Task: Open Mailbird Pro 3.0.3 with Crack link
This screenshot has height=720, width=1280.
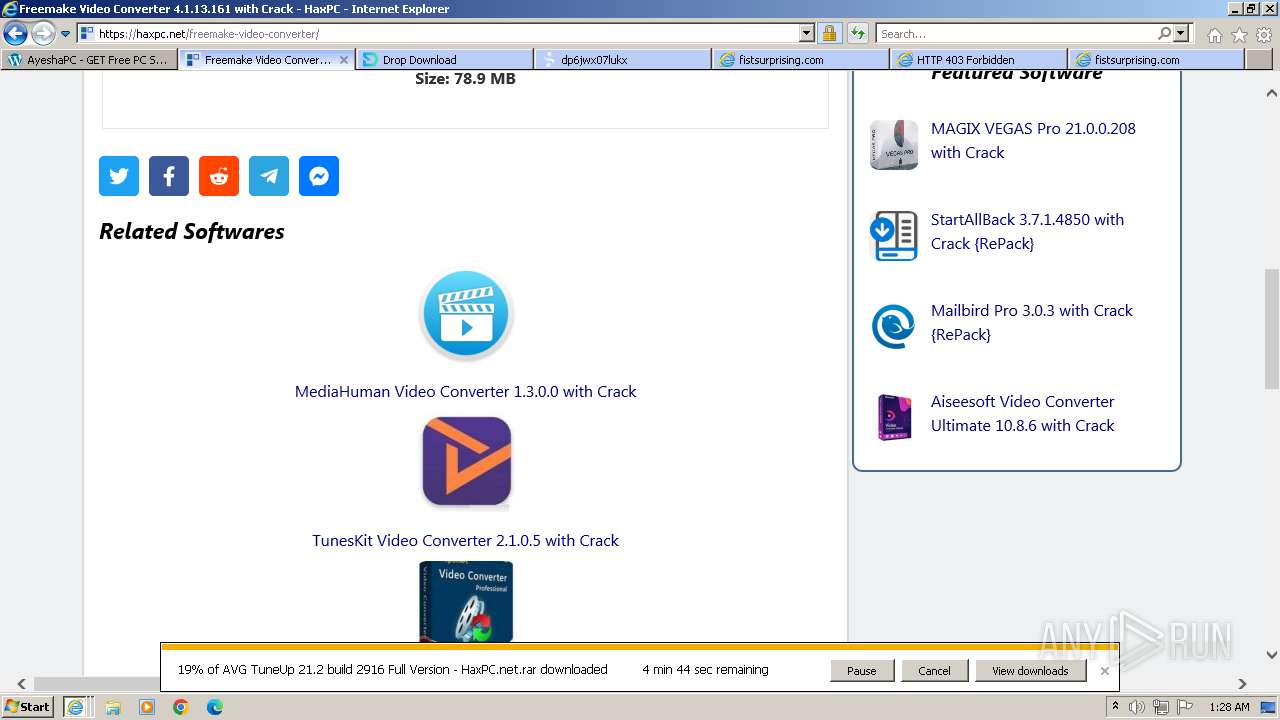Action: [1032, 323]
